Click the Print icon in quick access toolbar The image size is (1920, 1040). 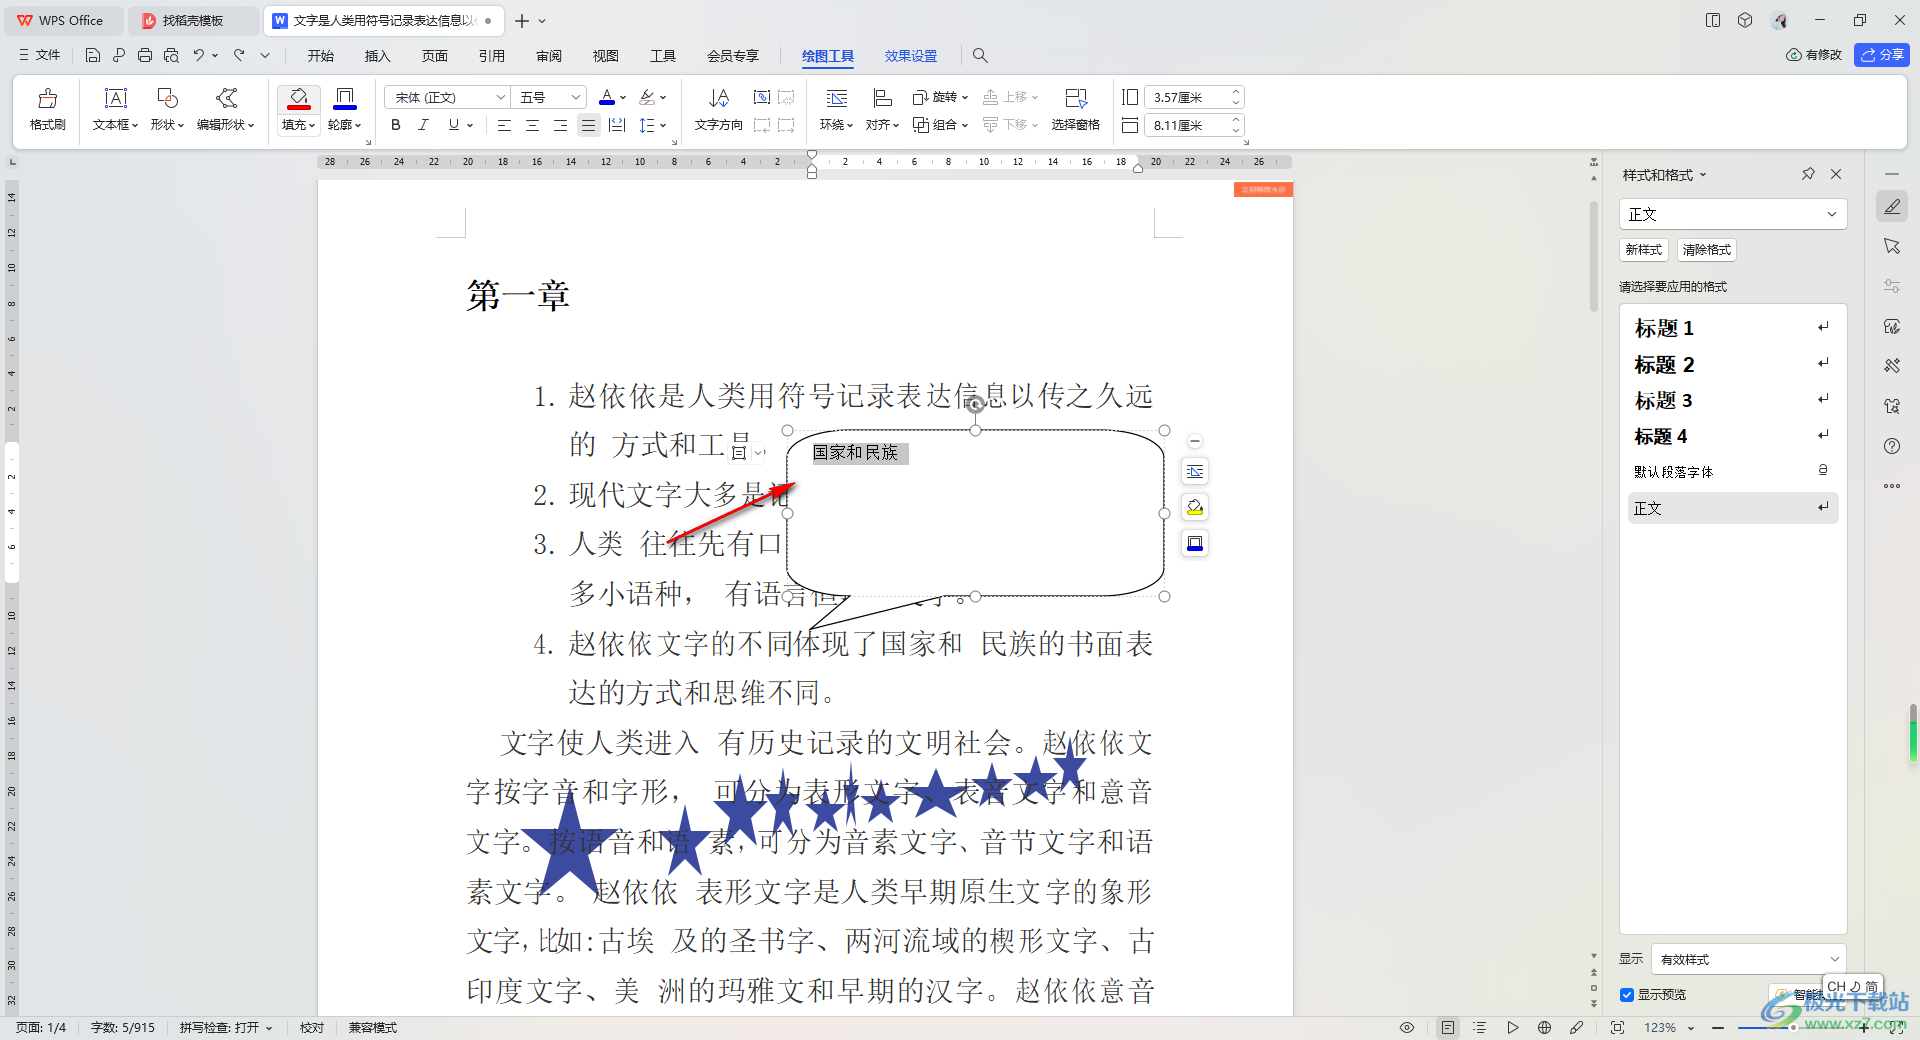point(145,55)
